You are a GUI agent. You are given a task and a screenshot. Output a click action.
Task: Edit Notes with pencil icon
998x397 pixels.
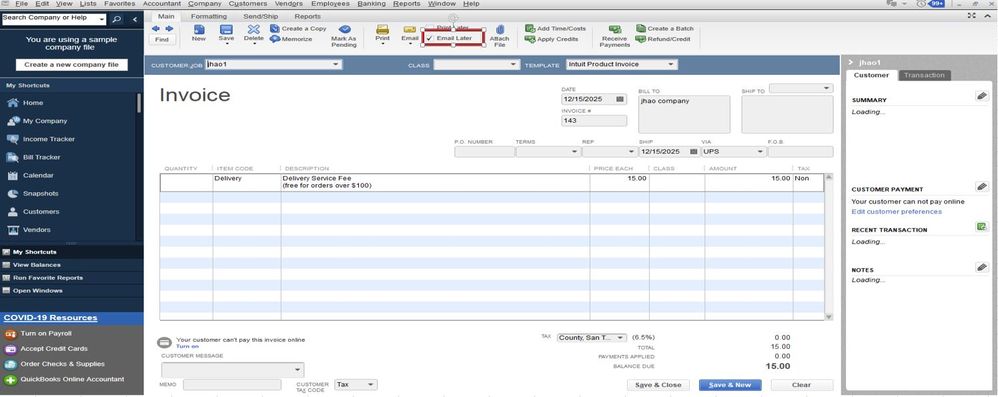tap(981, 268)
